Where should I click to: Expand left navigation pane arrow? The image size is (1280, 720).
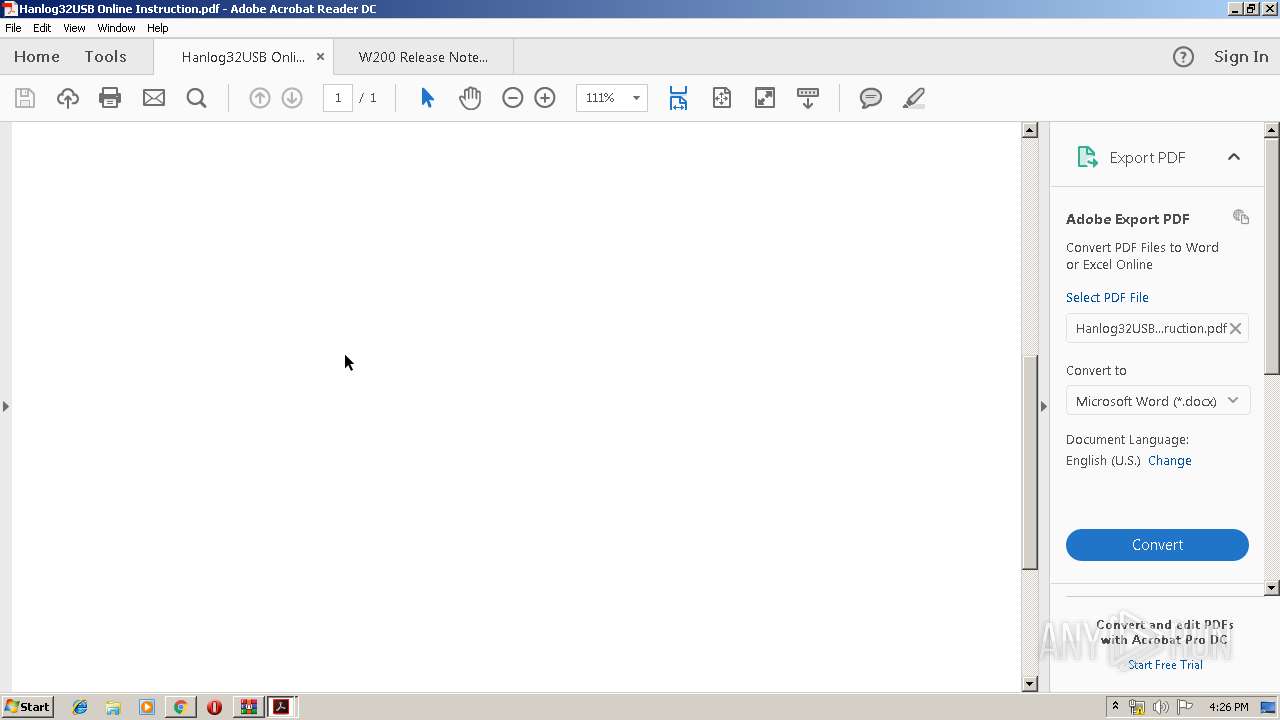[6, 406]
